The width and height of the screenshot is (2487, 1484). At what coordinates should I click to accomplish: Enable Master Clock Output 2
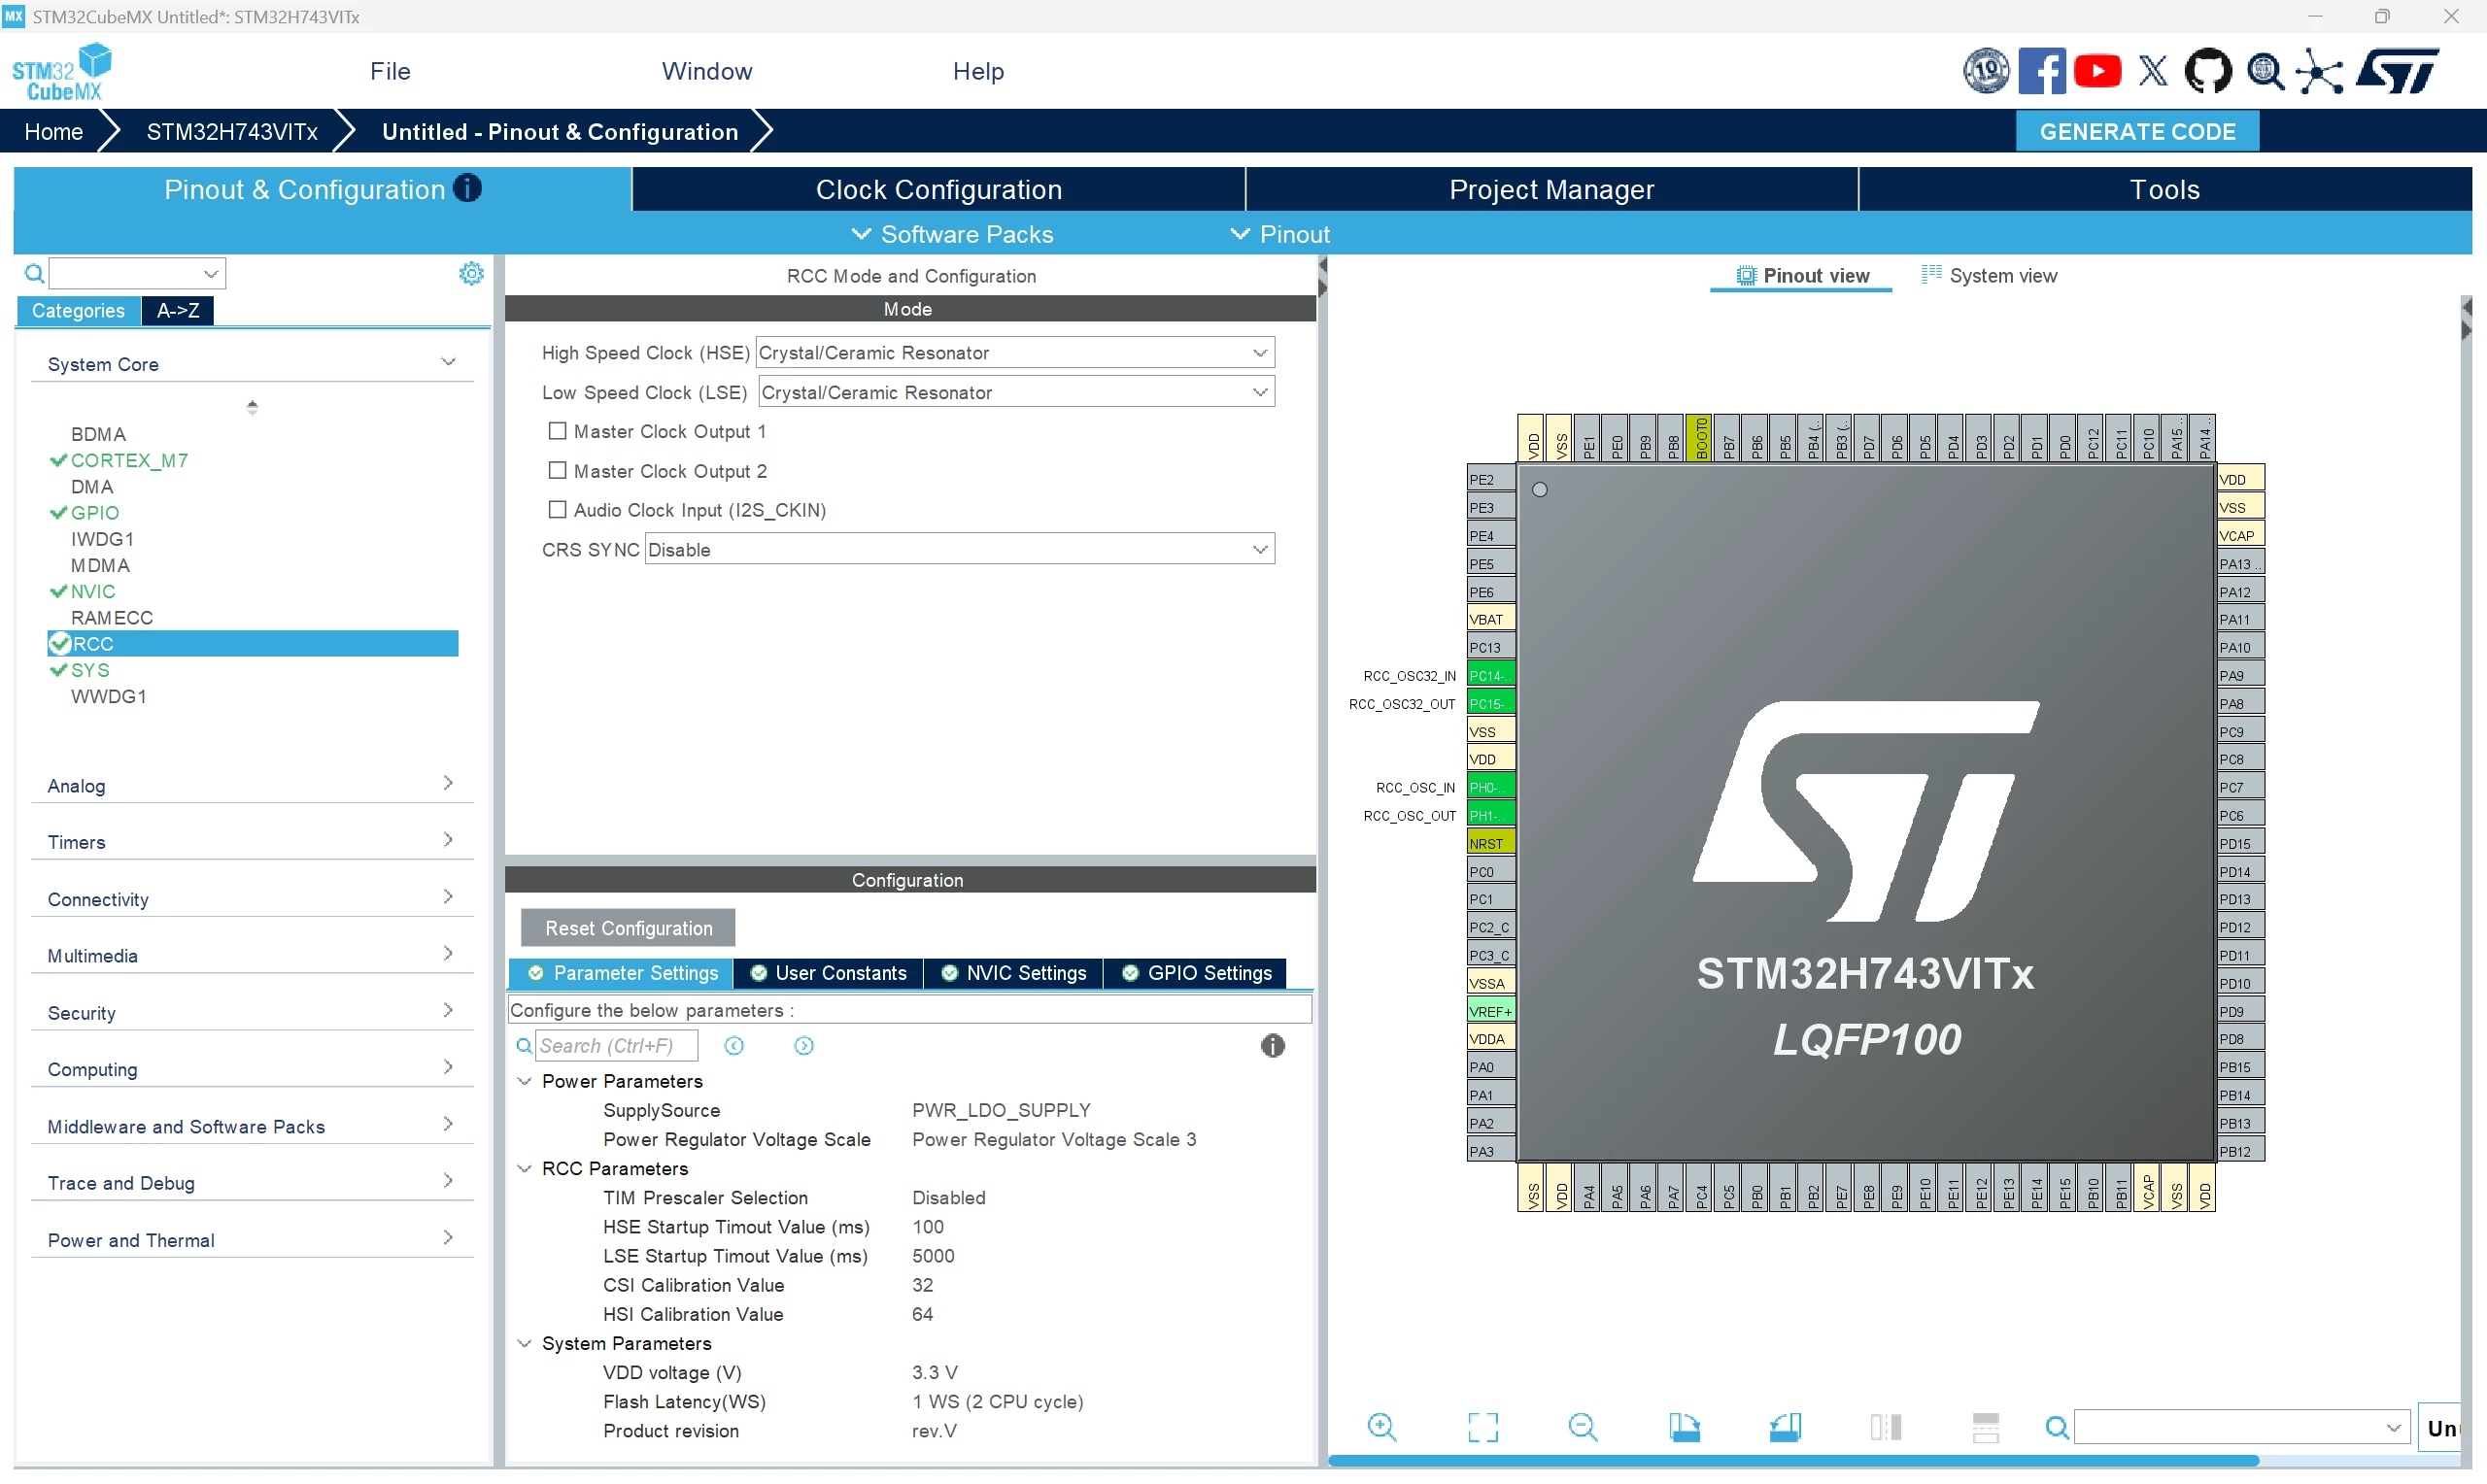click(x=558, y=470)
